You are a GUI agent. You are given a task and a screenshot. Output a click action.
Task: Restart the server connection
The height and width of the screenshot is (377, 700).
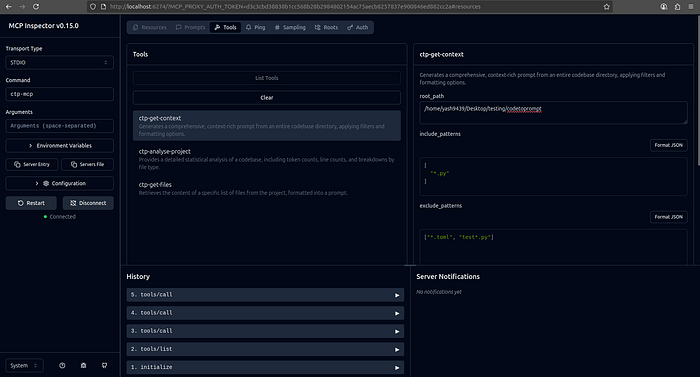point(31,203)
